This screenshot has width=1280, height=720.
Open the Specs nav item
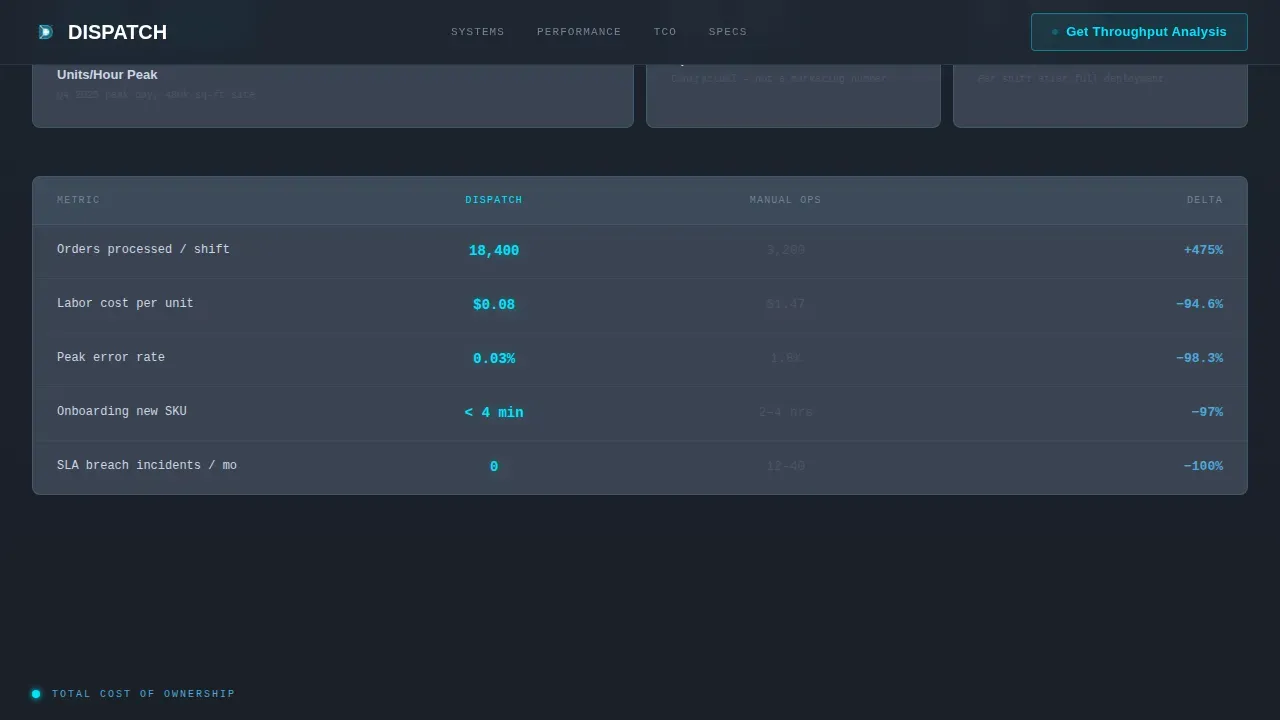[x=728, y=32]
